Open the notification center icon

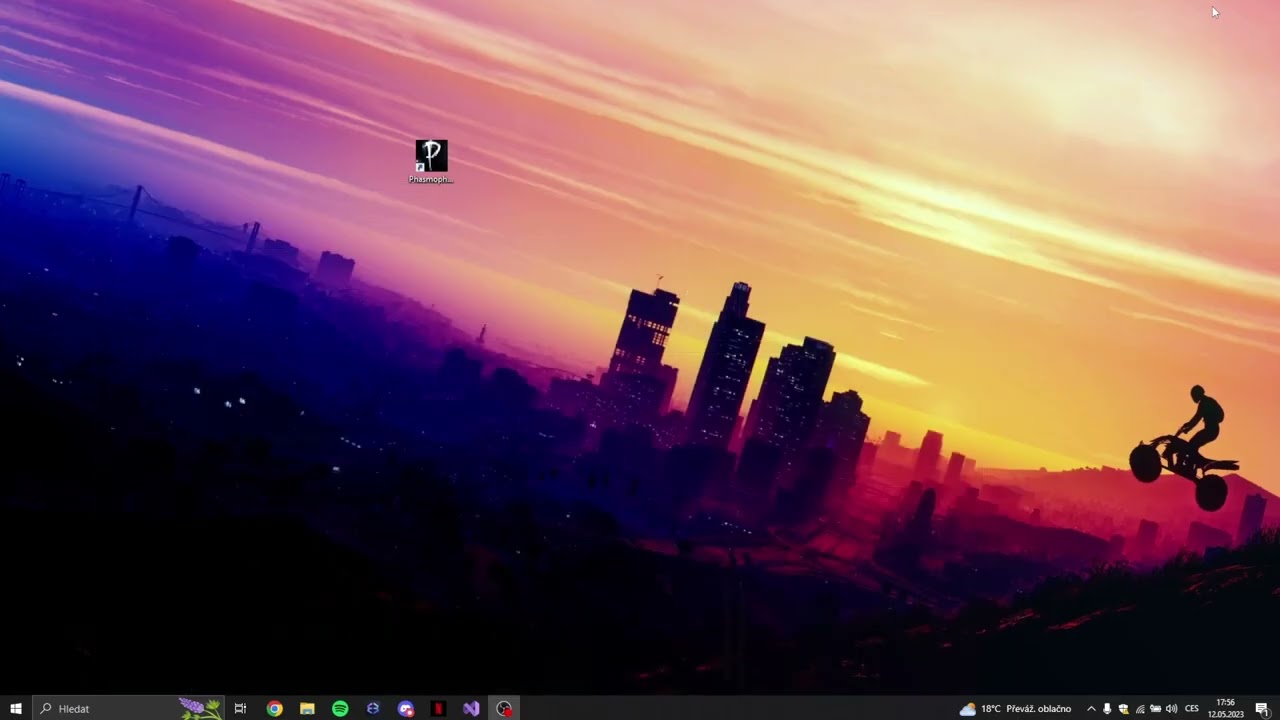(x=1262, y=708)
